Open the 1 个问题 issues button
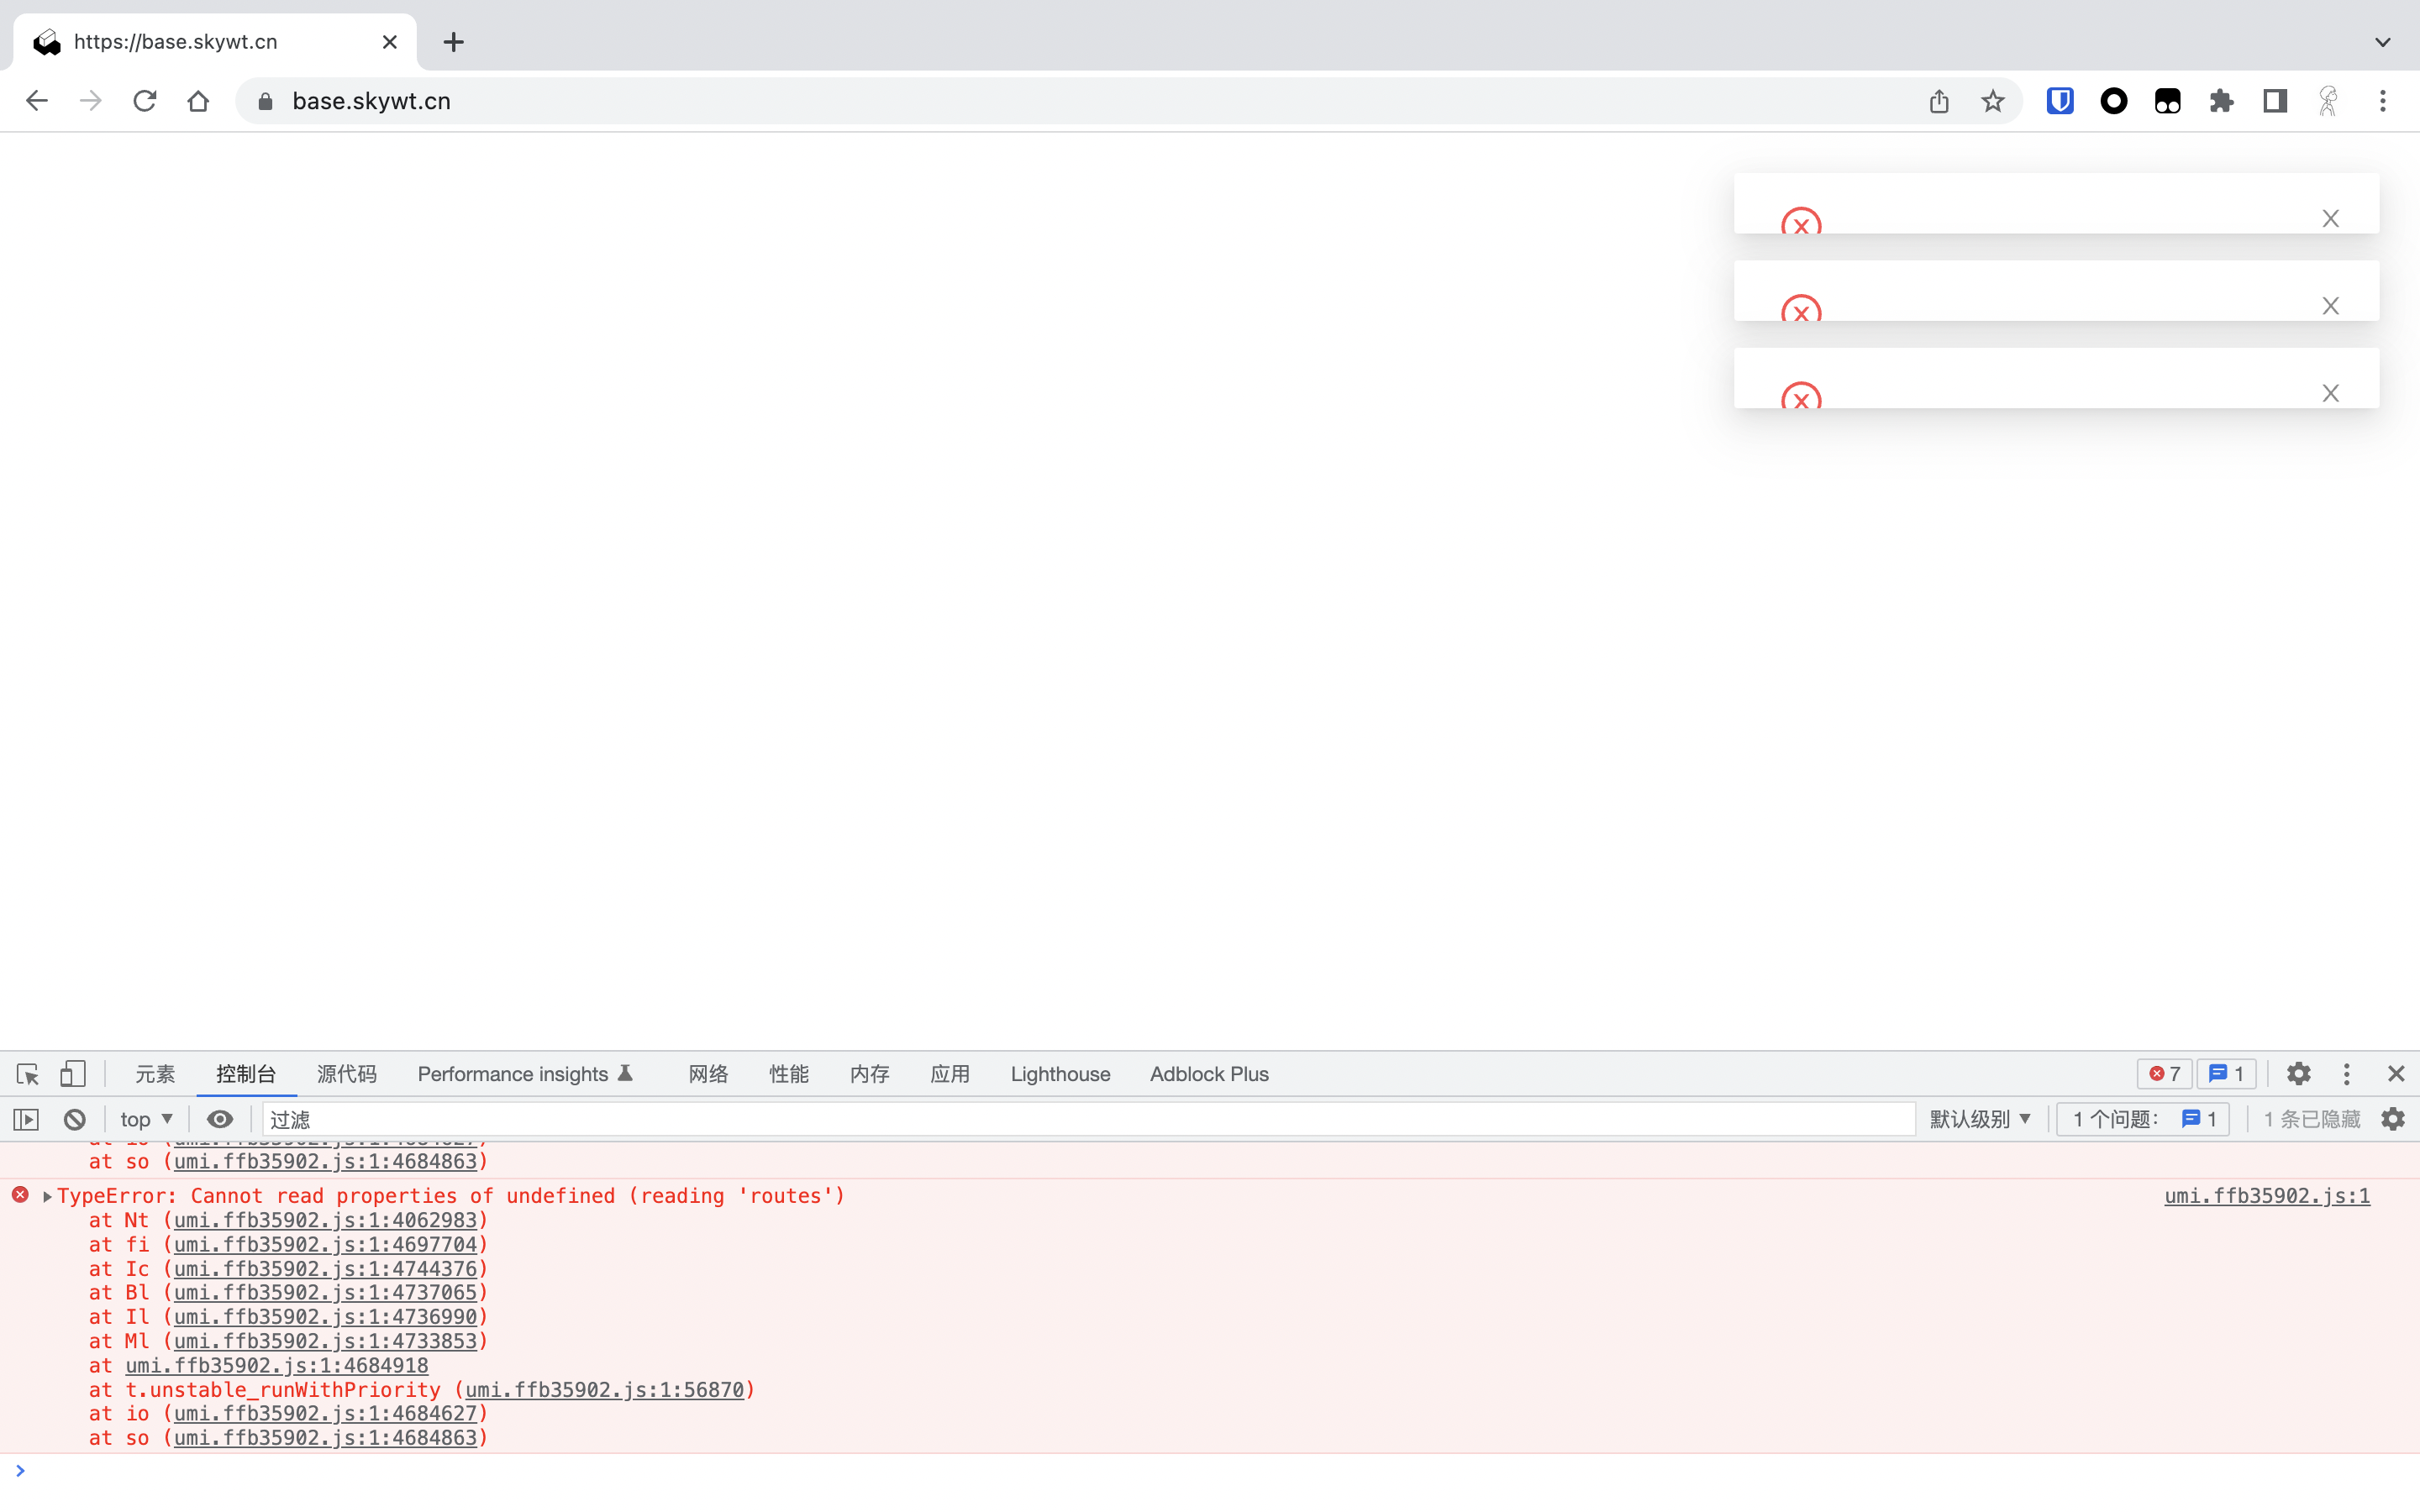This screenshot has width=2420, height=1512. coord(2143,1119)
